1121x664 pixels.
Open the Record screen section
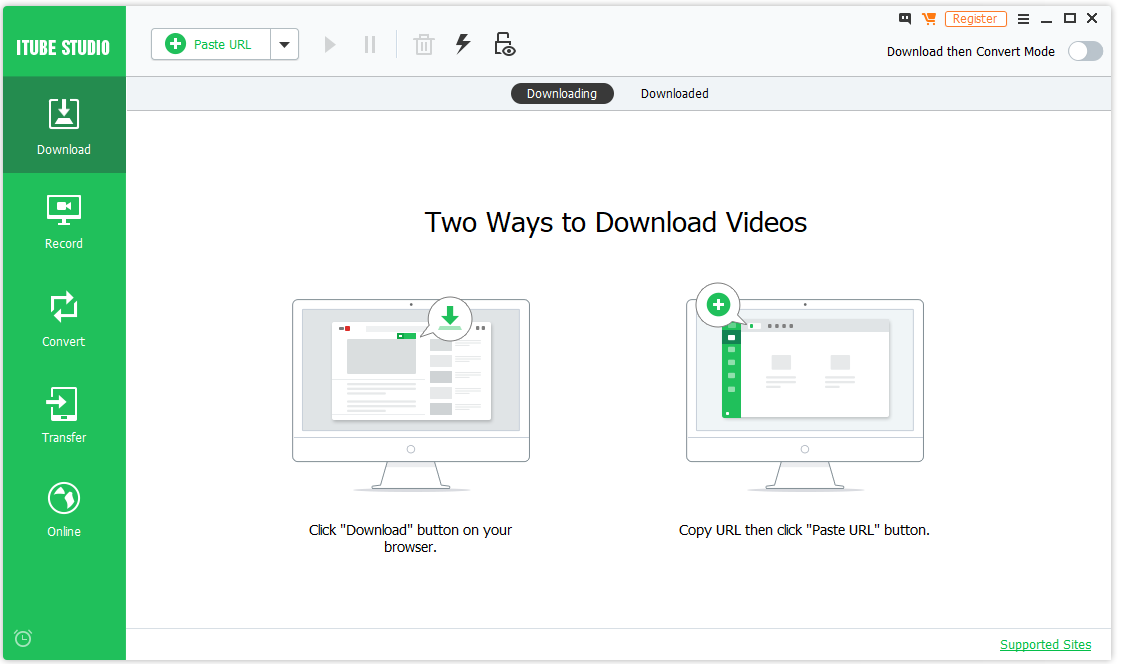point(64,221)
